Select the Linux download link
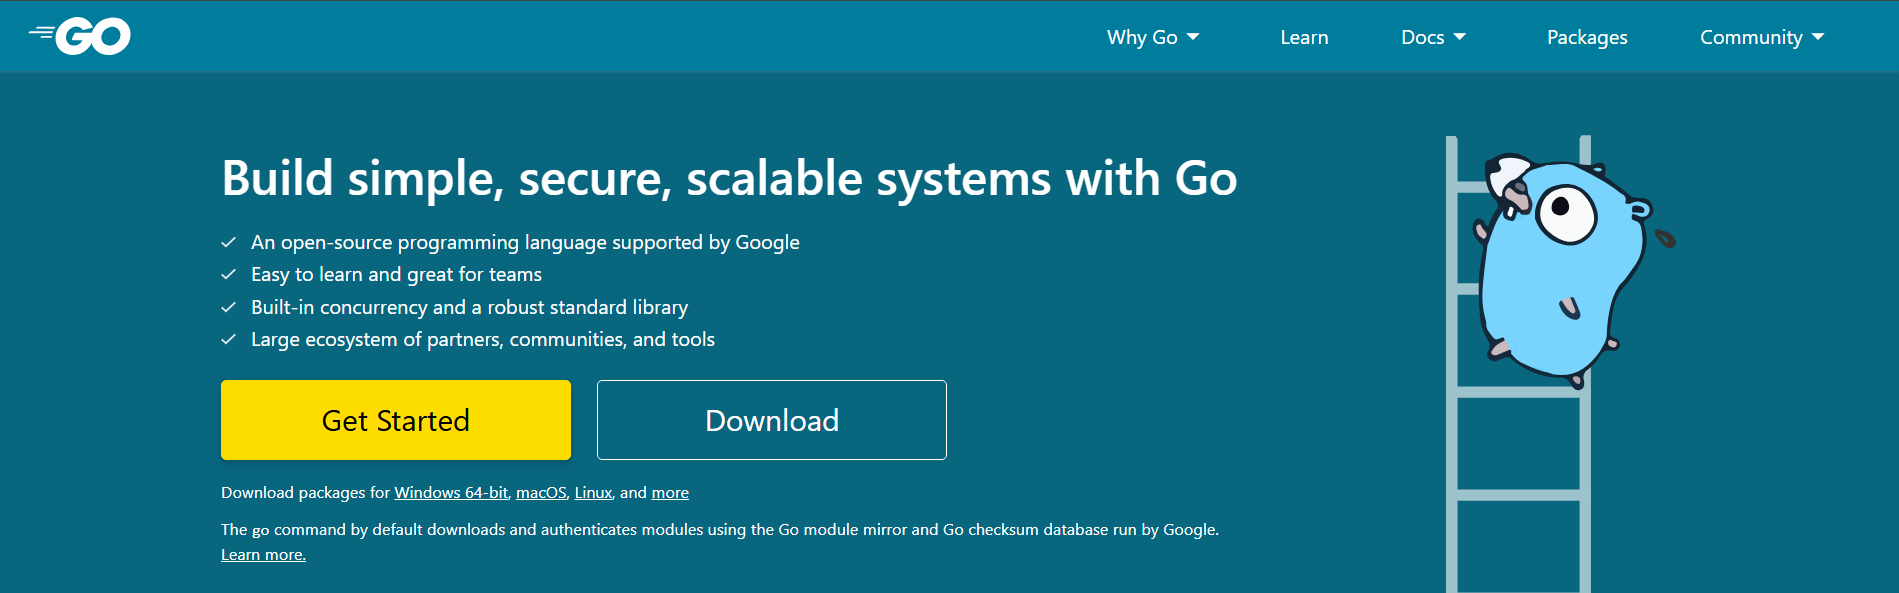The height and width of the screenshot is (593, 1899). point(593,493)
